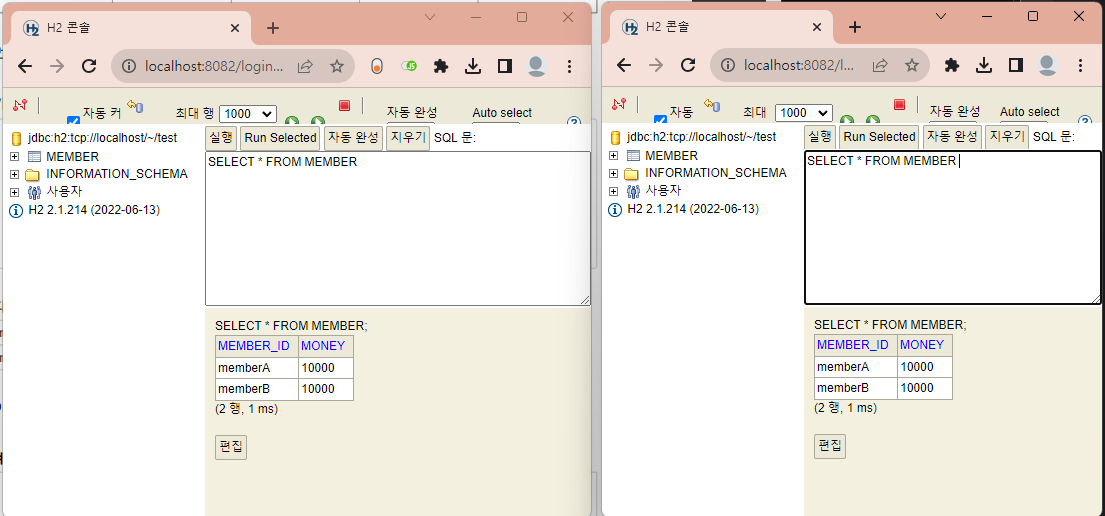
Task: Bookmark the page with star in right browser
Action: click(x=912, y=66)
